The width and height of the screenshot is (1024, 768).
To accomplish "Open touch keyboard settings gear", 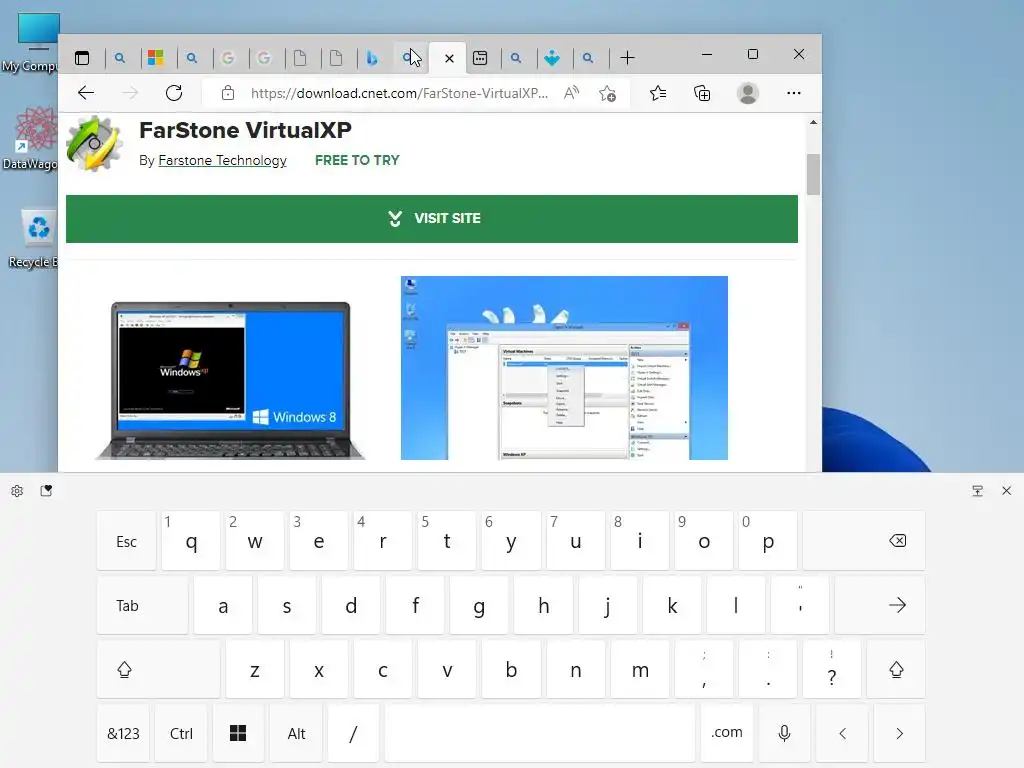I will (18, 491).
